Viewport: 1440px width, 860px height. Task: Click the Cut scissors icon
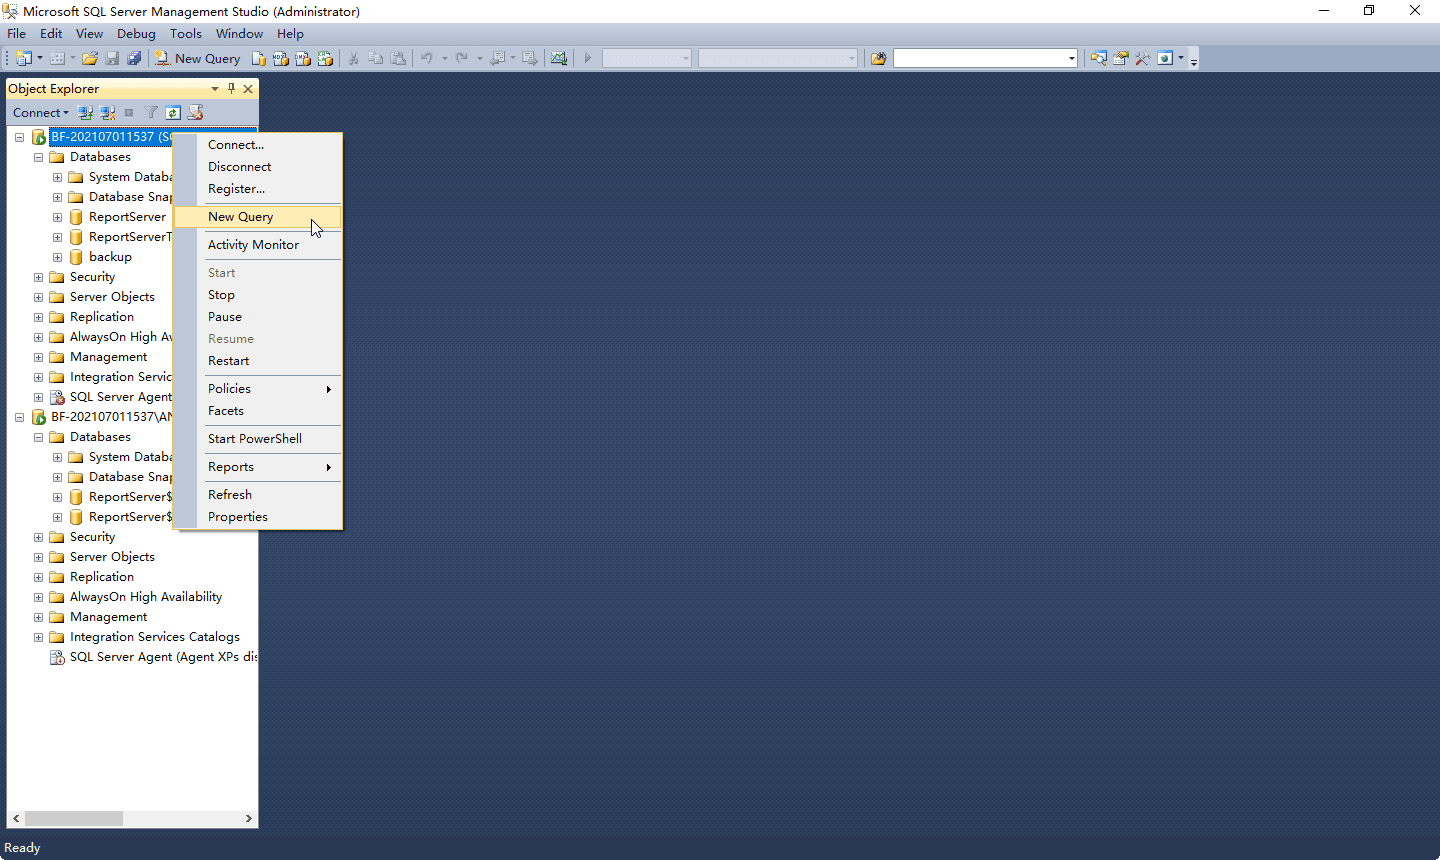353,58
